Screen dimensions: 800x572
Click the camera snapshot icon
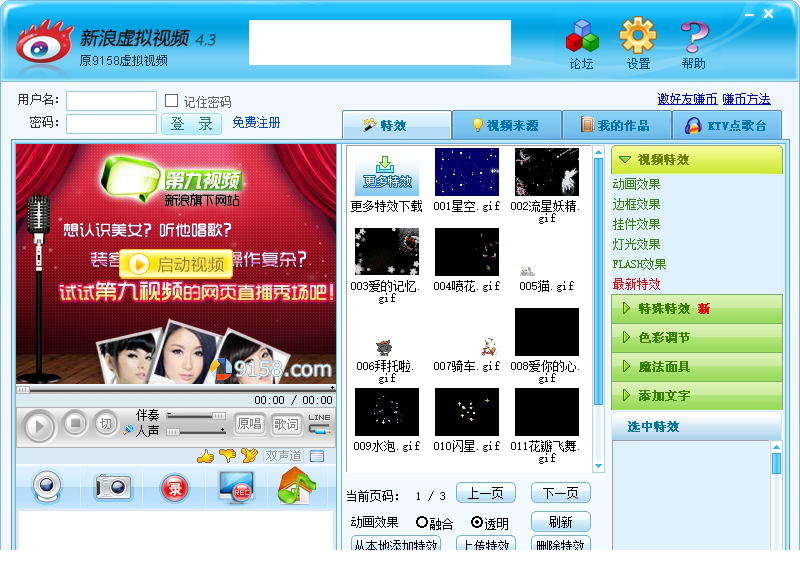coord(113,487)
